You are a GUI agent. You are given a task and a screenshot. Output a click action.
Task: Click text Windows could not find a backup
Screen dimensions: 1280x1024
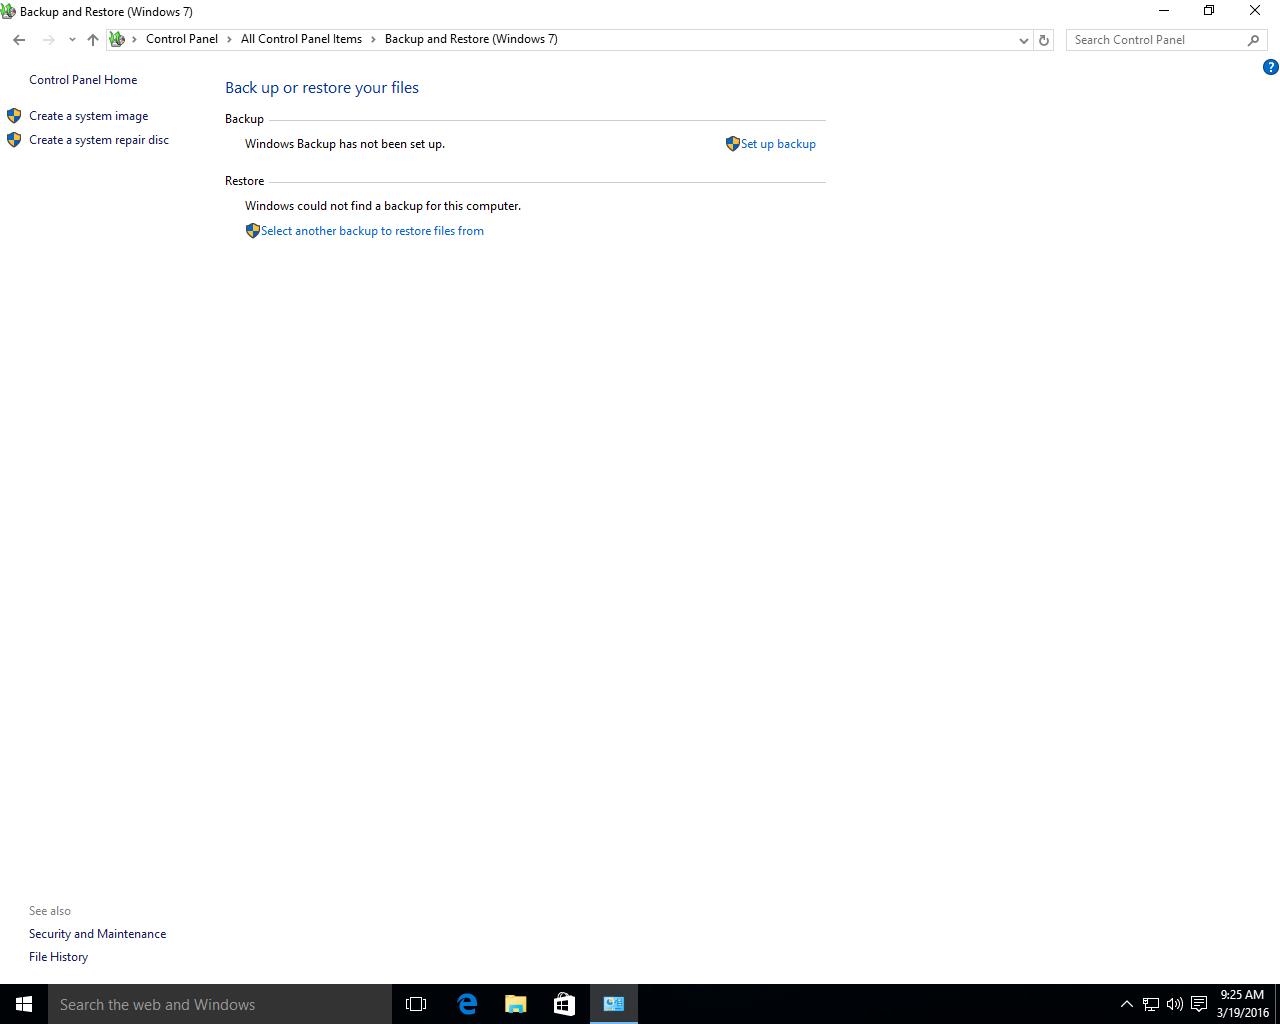click(383, 206)
